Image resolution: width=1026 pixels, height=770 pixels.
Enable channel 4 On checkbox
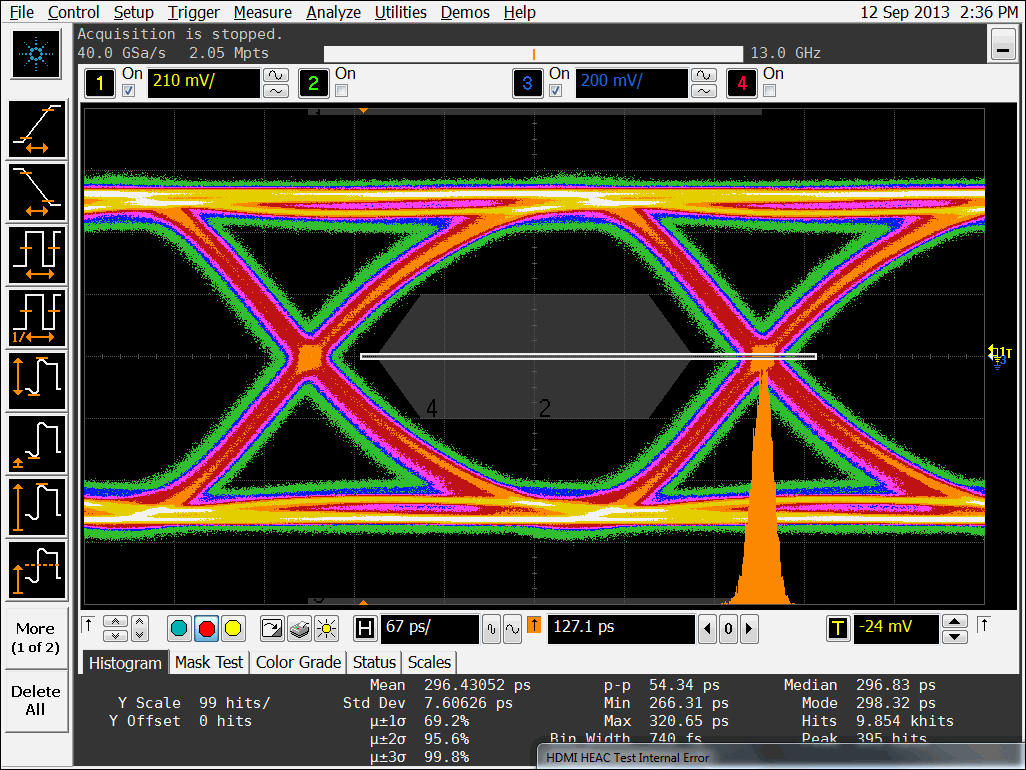[769, 91]
